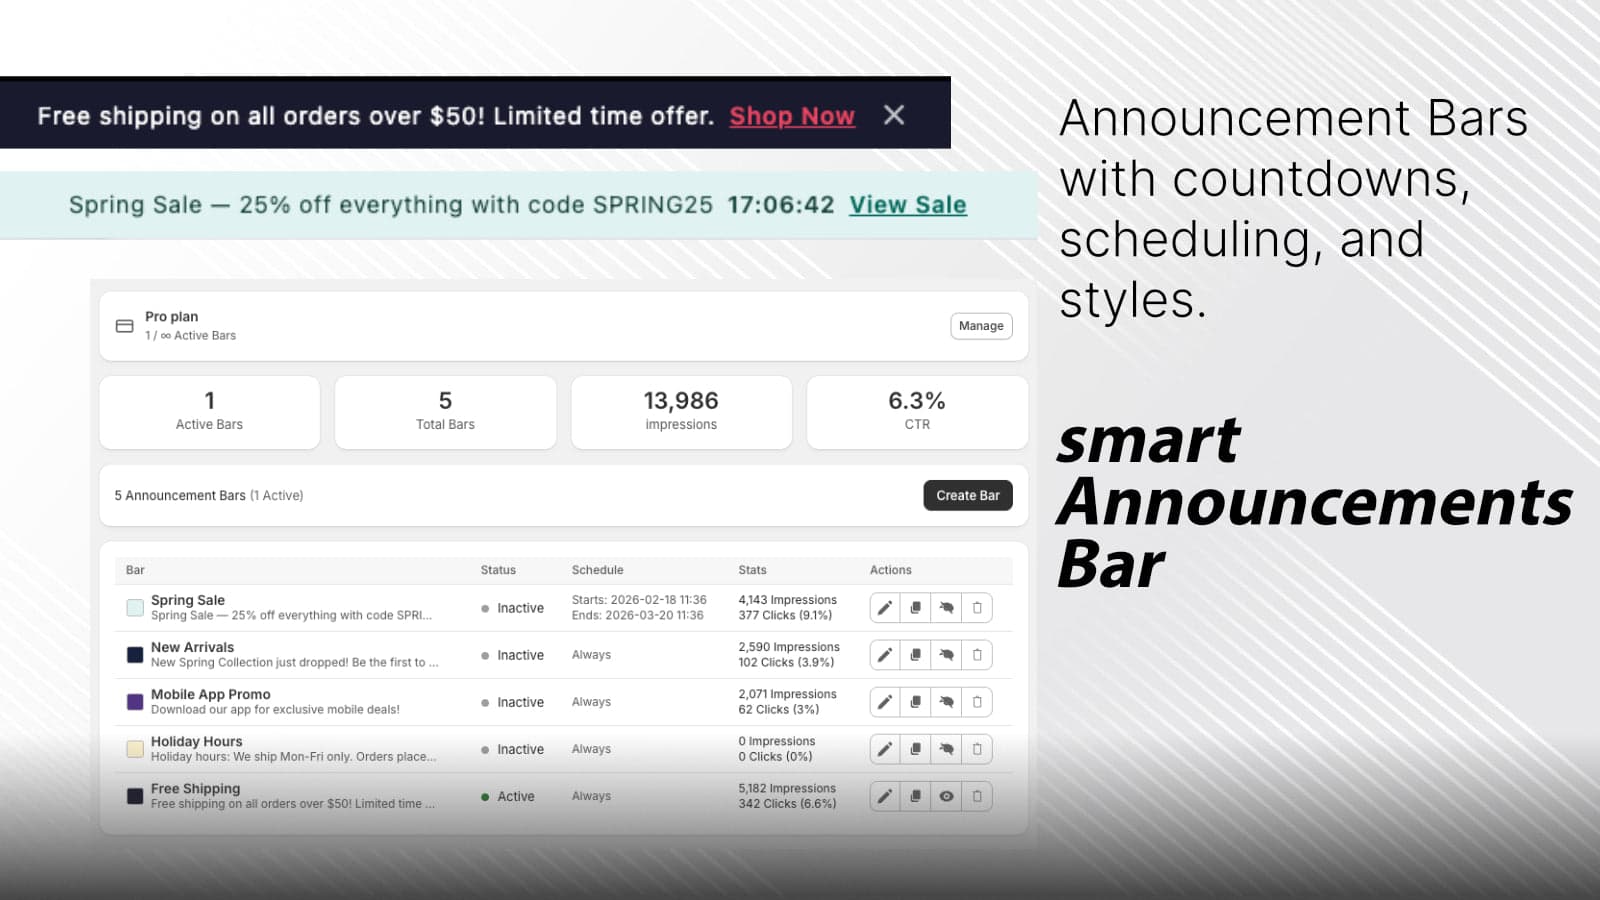Click the Free Shipping dark swatch
Screen dimensions: 1600x900
pos(135,796)
